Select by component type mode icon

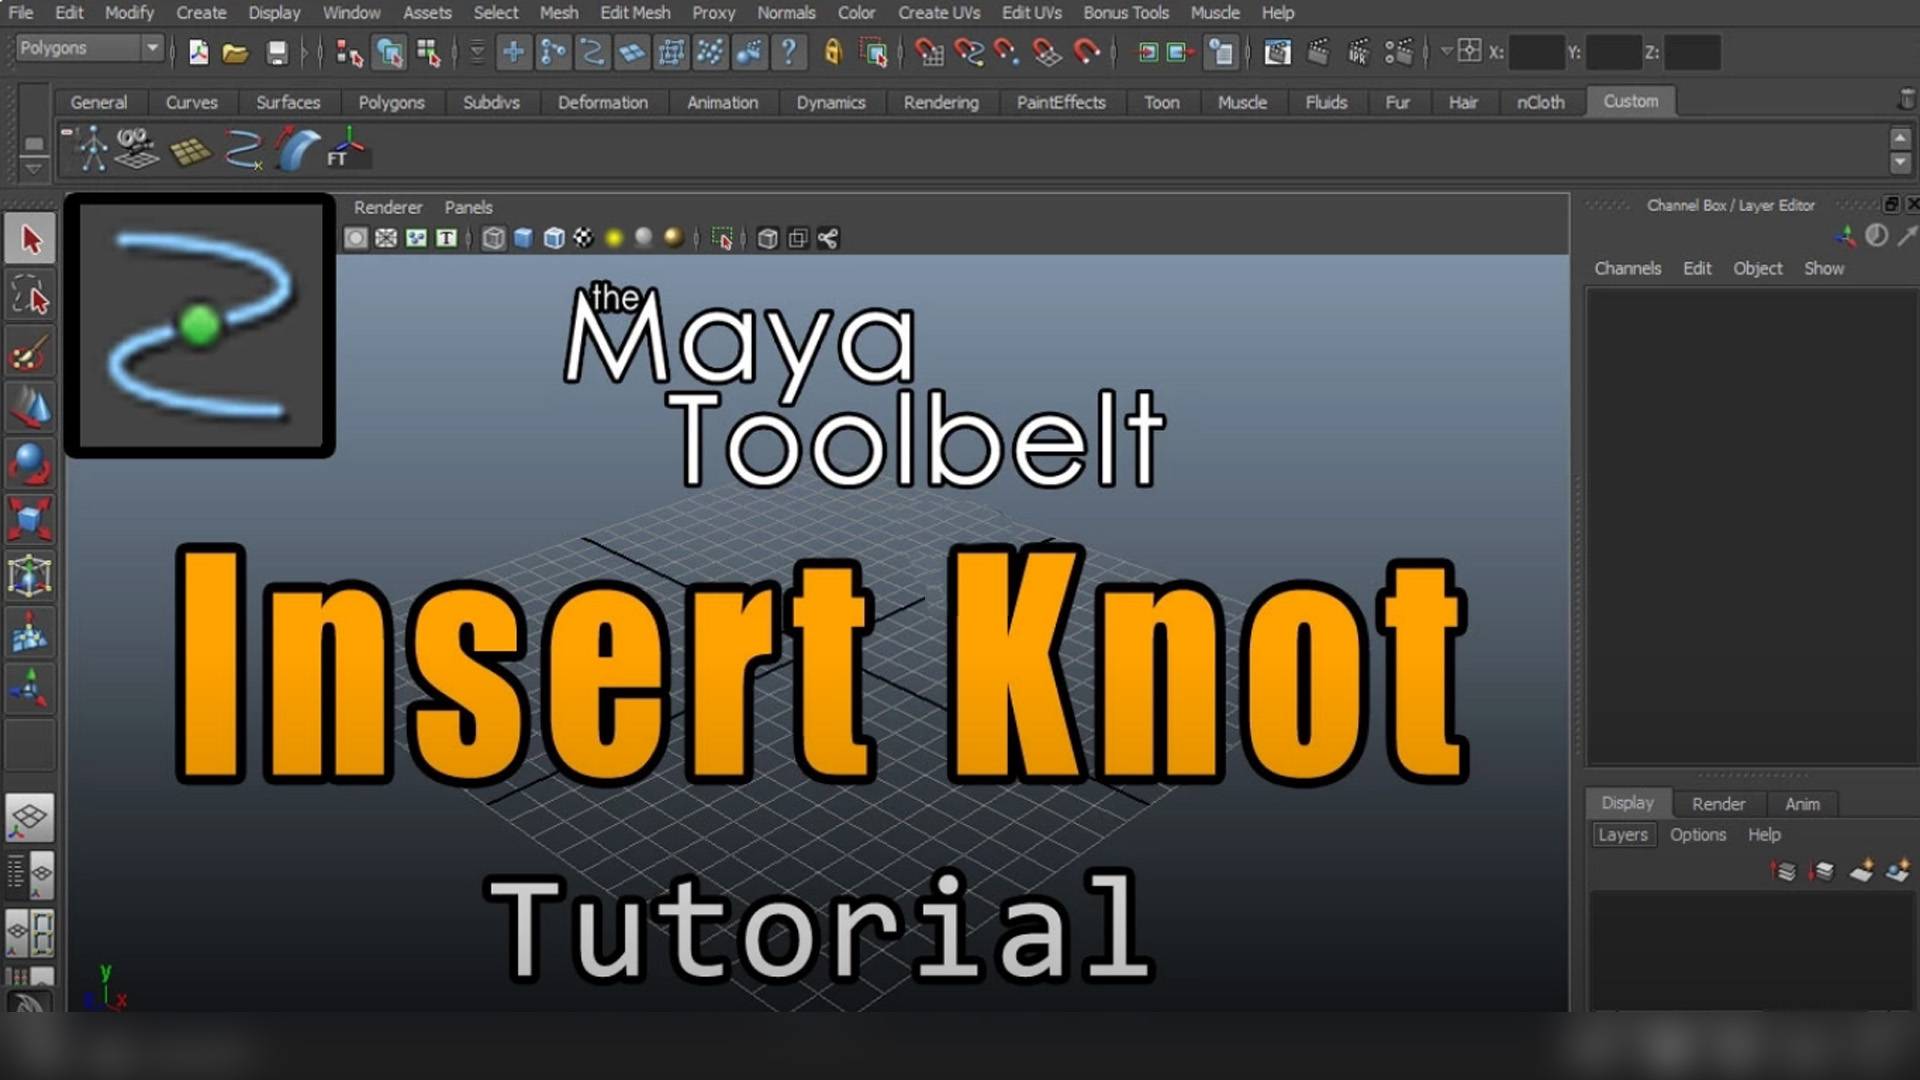tap(429, 52)
